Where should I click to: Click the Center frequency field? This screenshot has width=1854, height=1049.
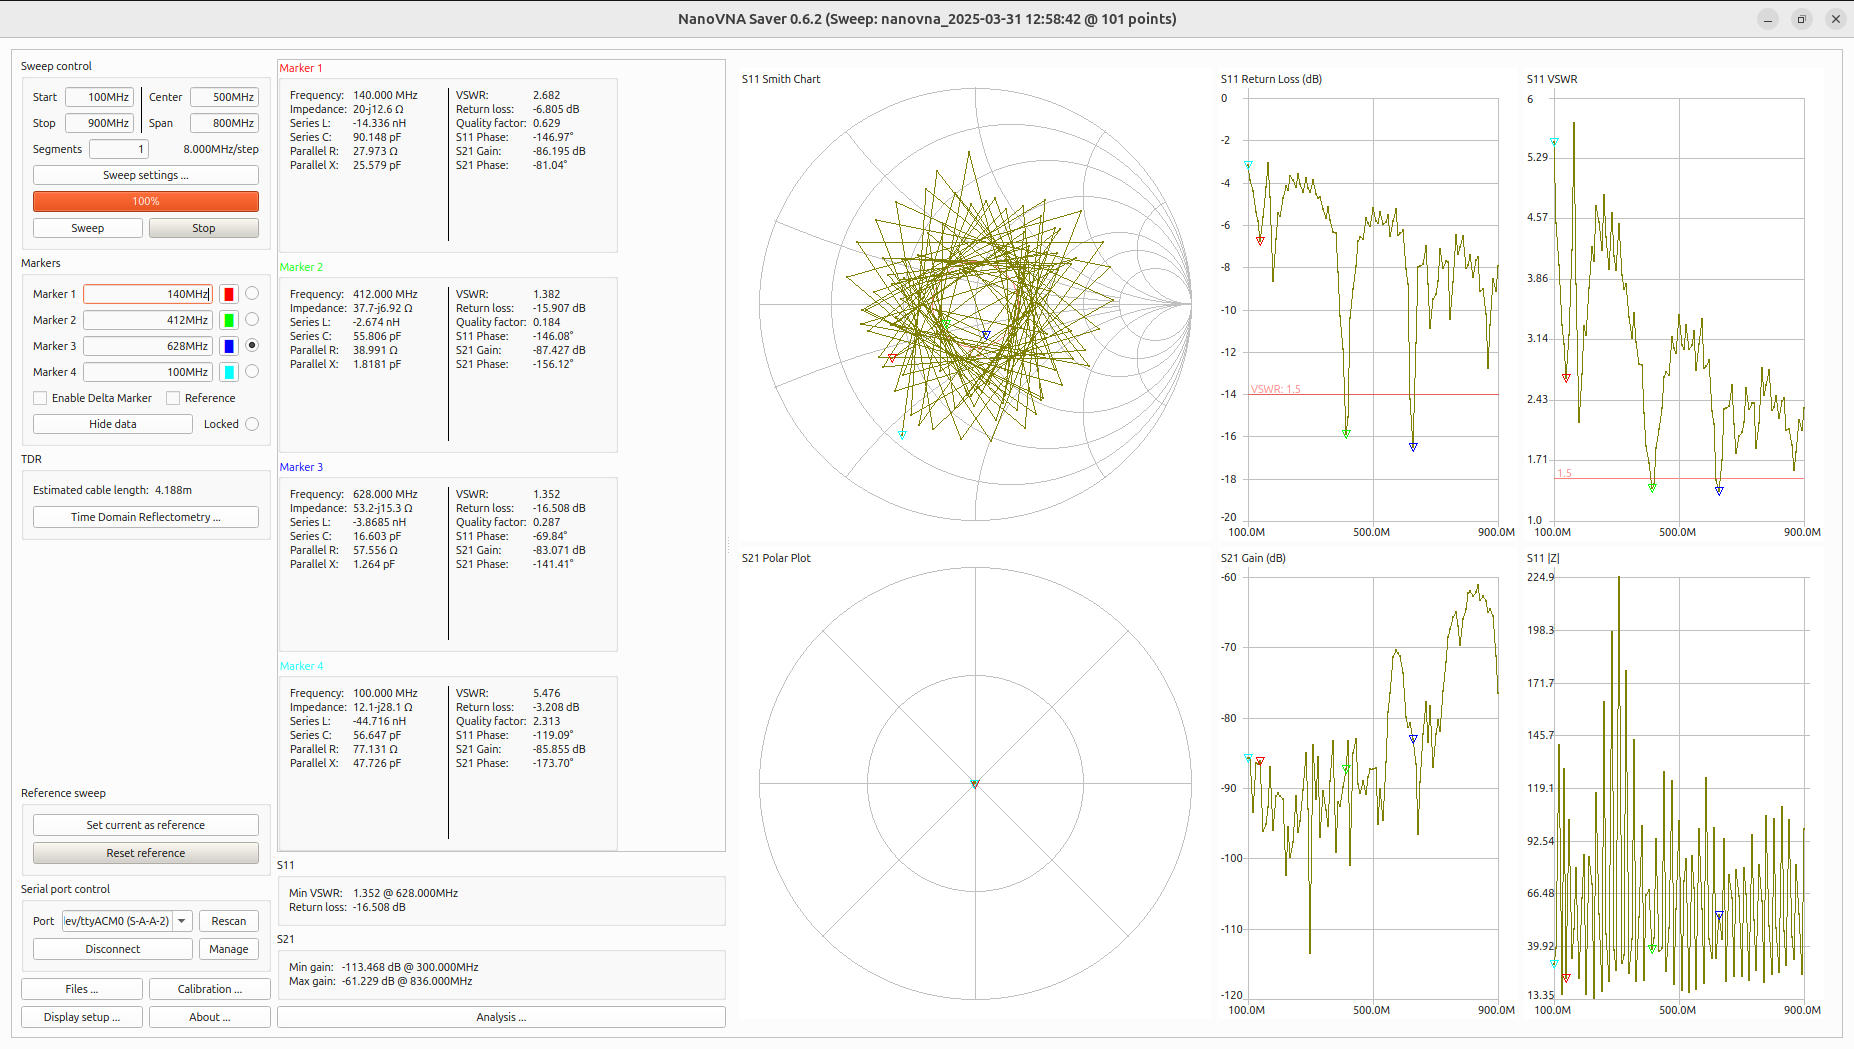tap(224, 97)
